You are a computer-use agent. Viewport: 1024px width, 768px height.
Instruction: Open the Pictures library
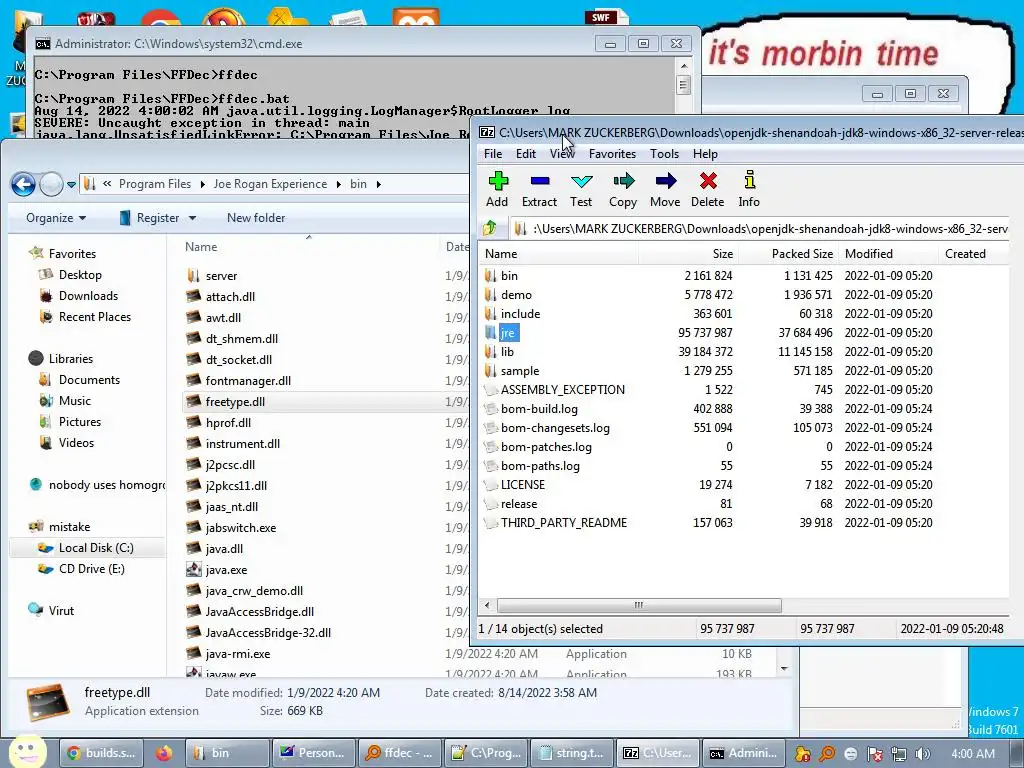click(80, 421)
